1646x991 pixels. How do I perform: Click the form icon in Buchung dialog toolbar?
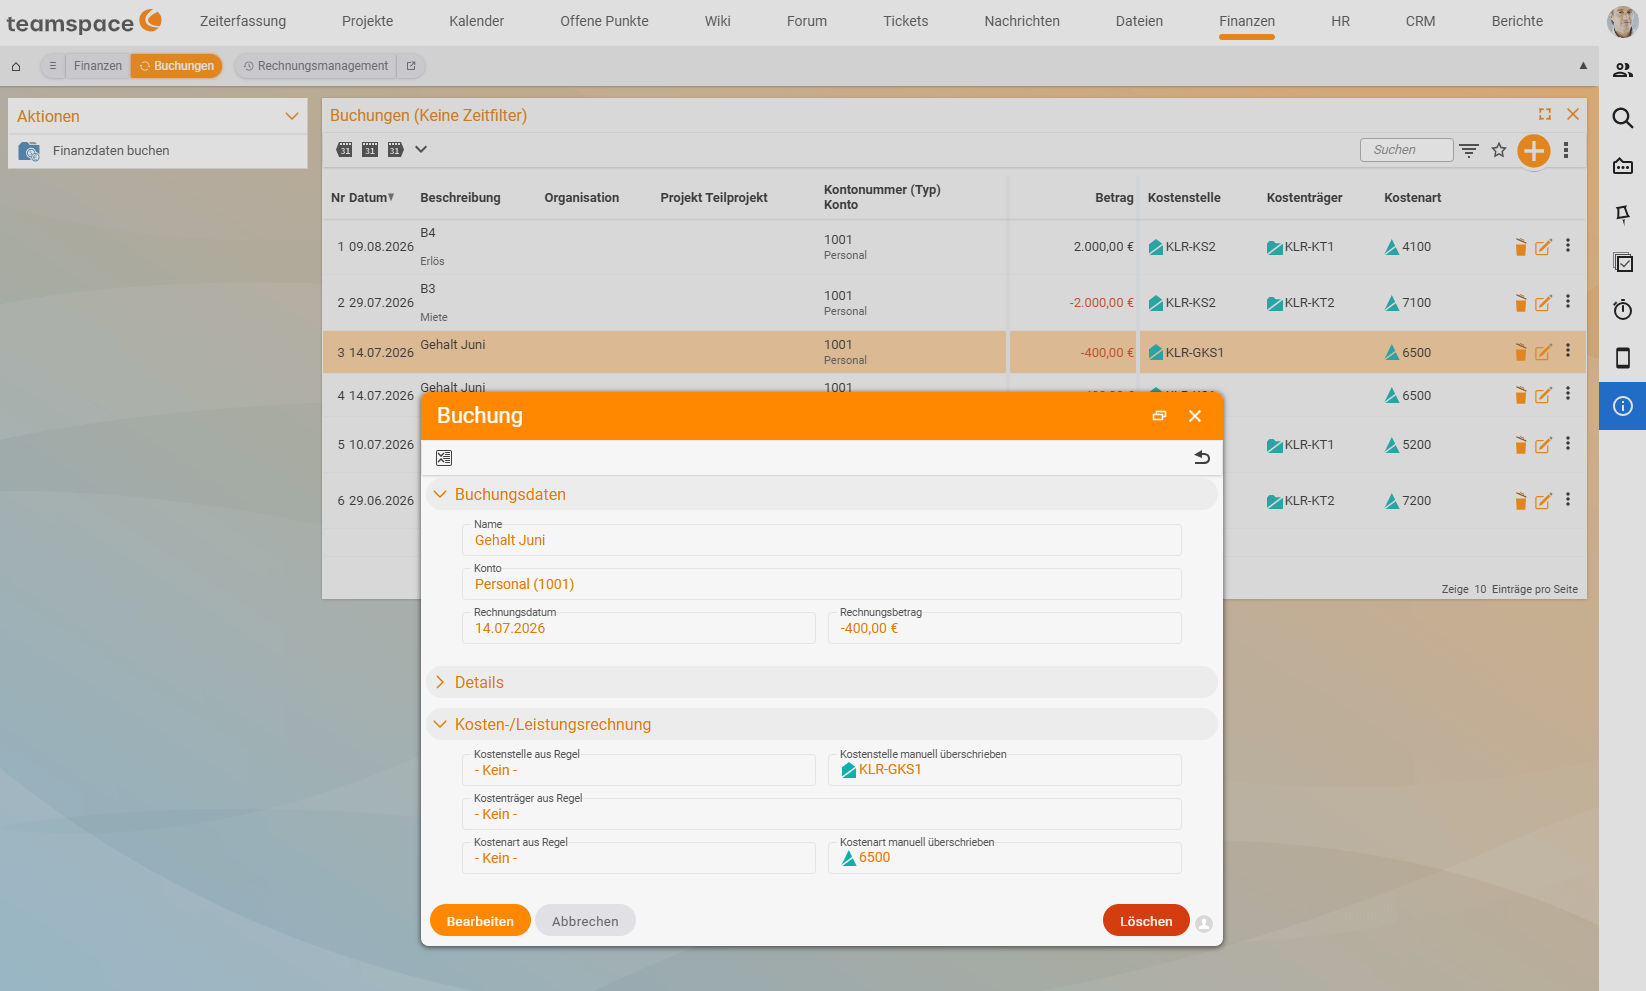coord(444,457)
